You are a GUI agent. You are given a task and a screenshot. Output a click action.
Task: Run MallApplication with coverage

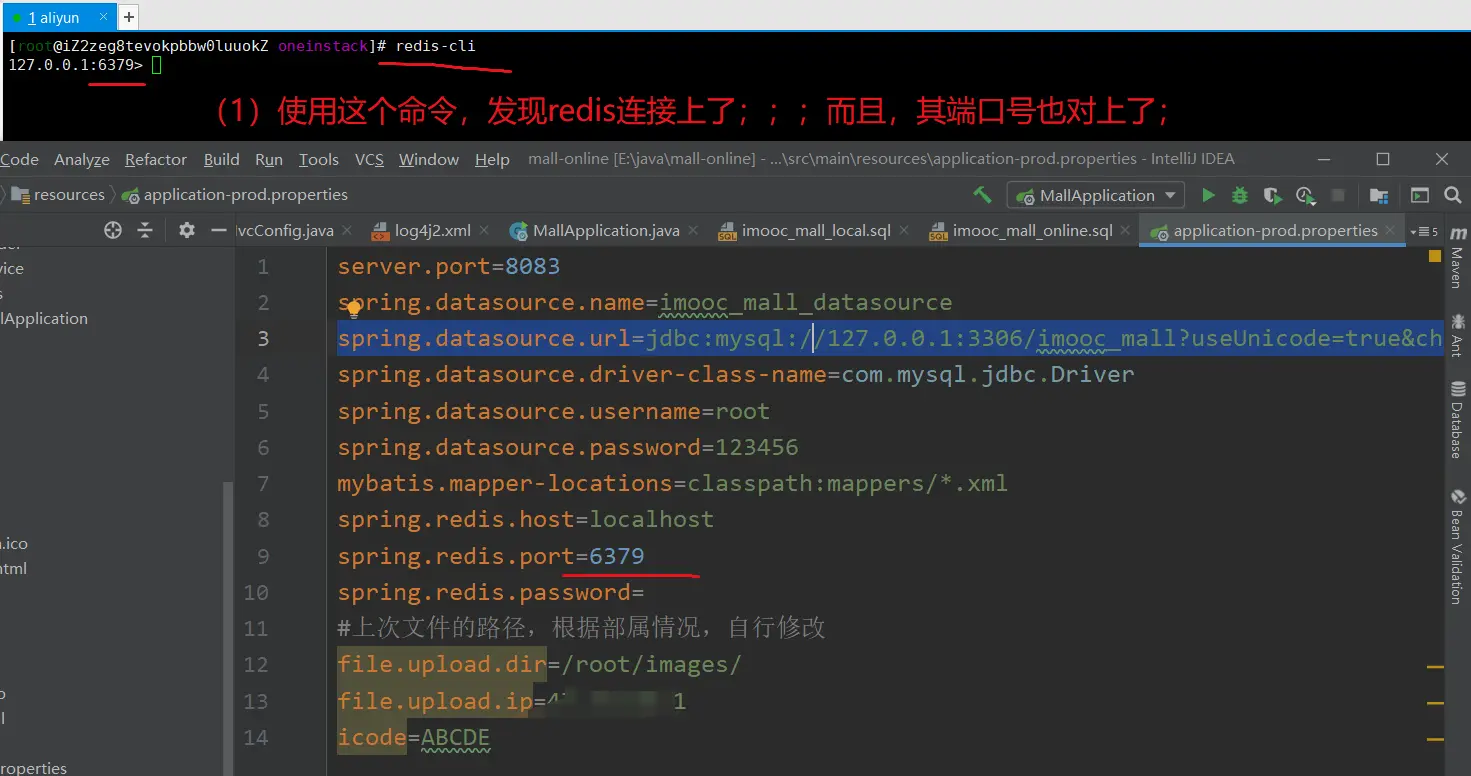point(1272,195)
